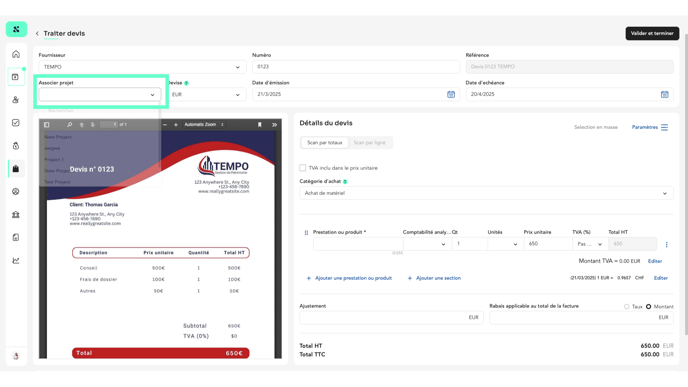The width and height of the screenshot is (688, 387).
Task: Open the Comptabilité analytique dropdown on line
Action: point(427,244)
